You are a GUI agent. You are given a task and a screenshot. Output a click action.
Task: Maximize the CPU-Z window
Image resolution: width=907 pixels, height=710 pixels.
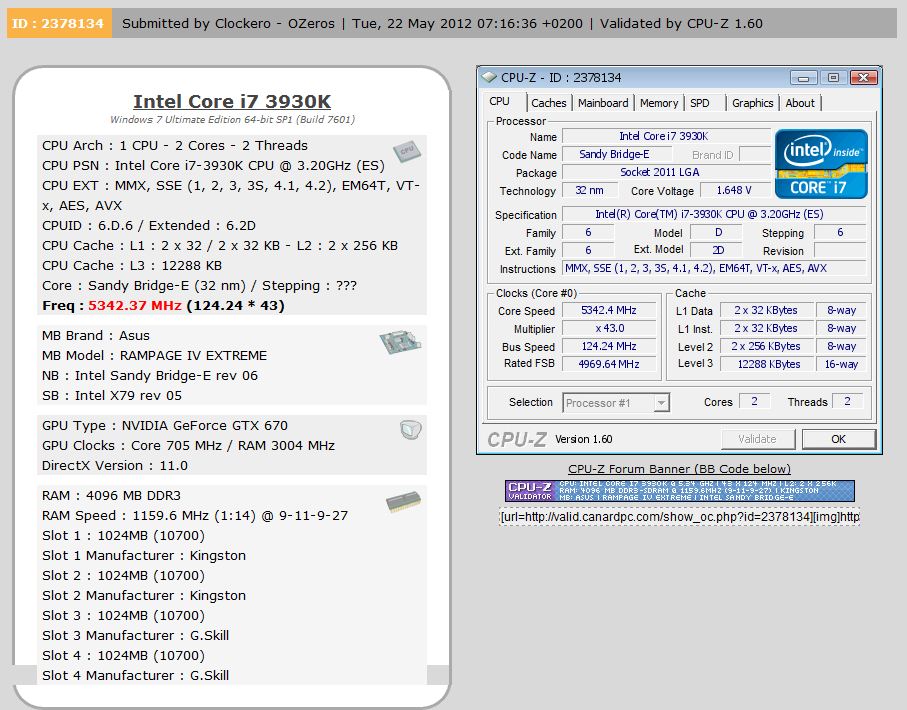coord(833,78)
